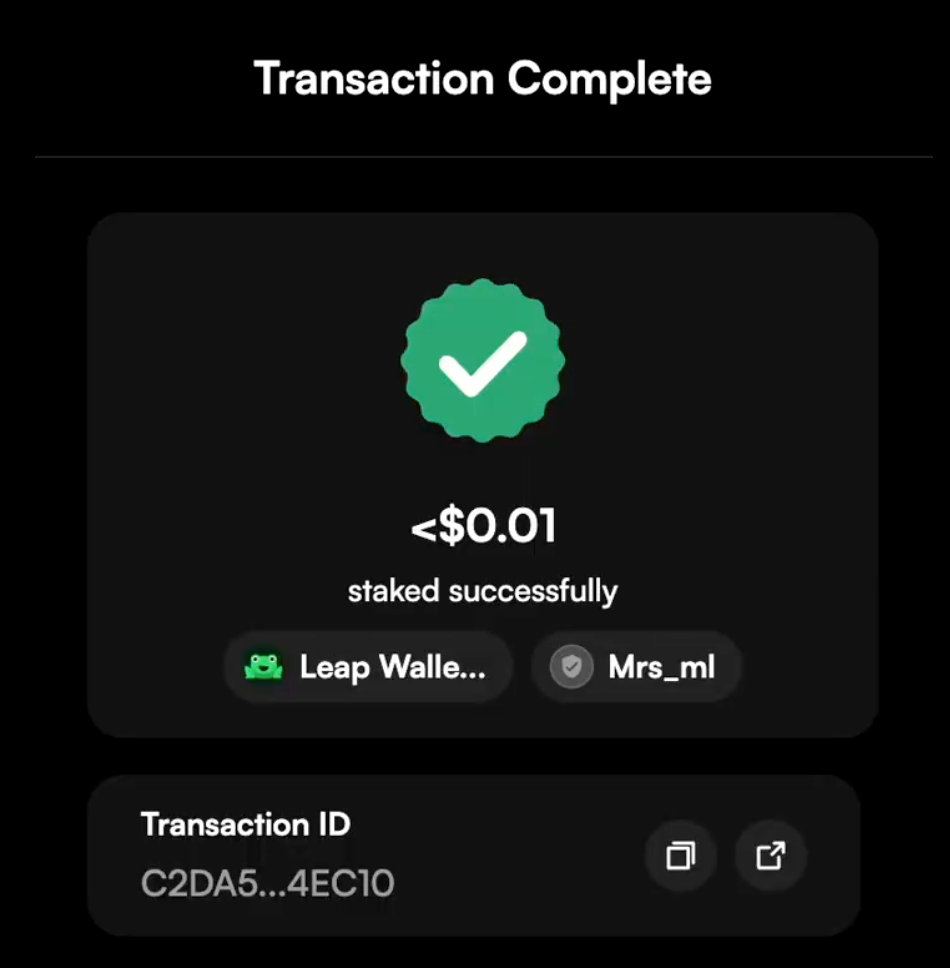Click the verified shield icon next to Mrs_ml
This screenshot has width=950, height=968.
[x=571, y=666]
